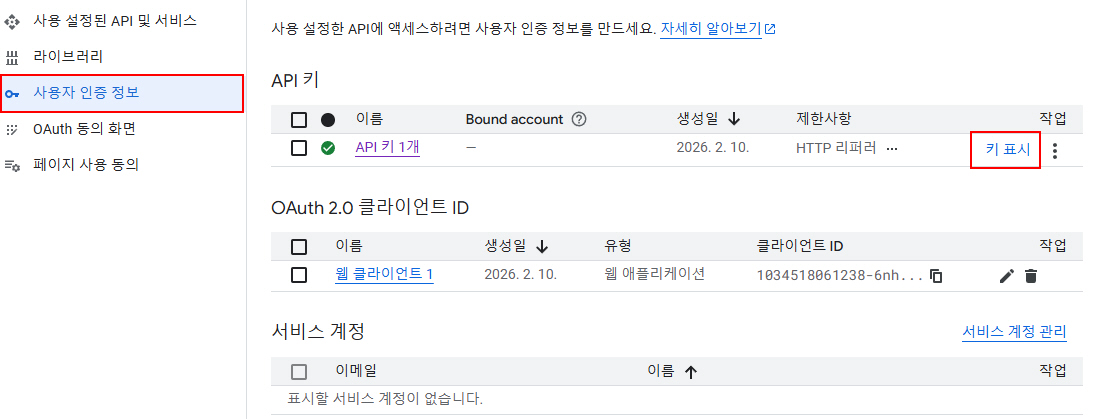Image resolution: width=1094 pixels, height=419 pixels.
Task: Click the Bound account help question icon
Action: [x=578, y=119]
